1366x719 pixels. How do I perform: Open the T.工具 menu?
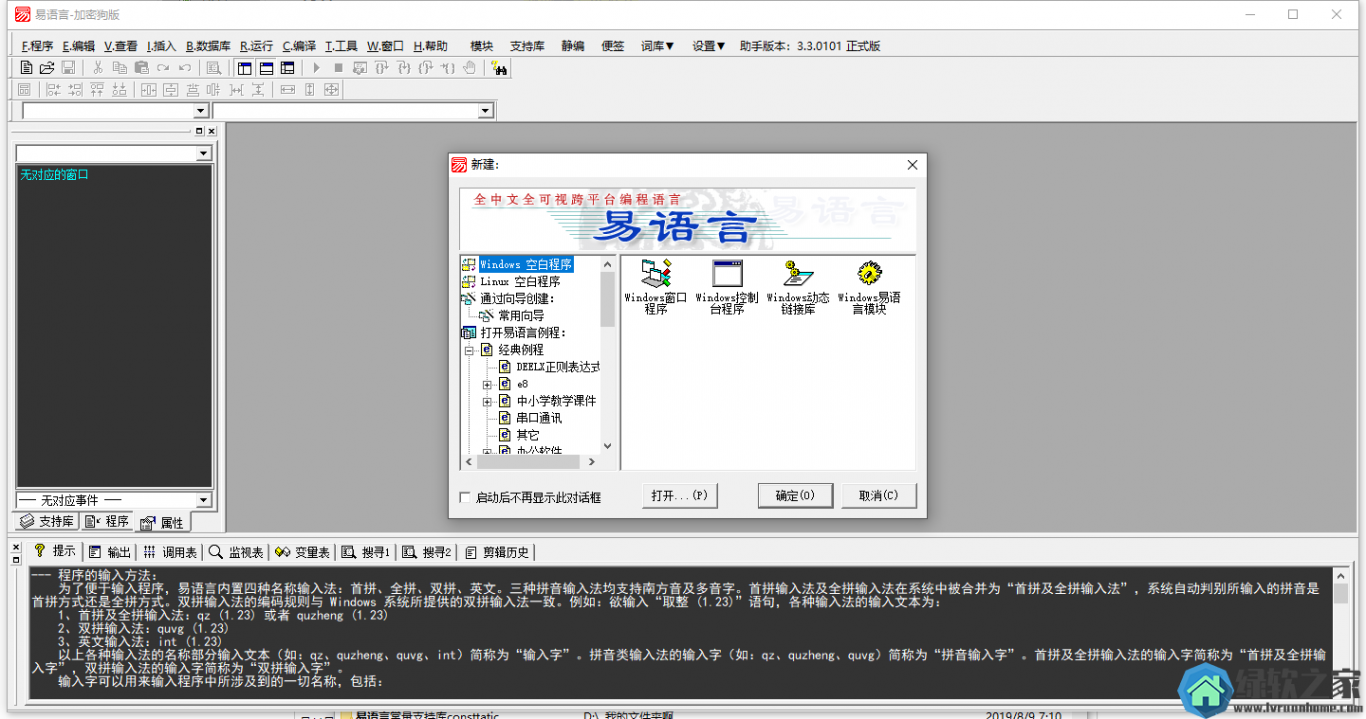[x=341, y=46]
